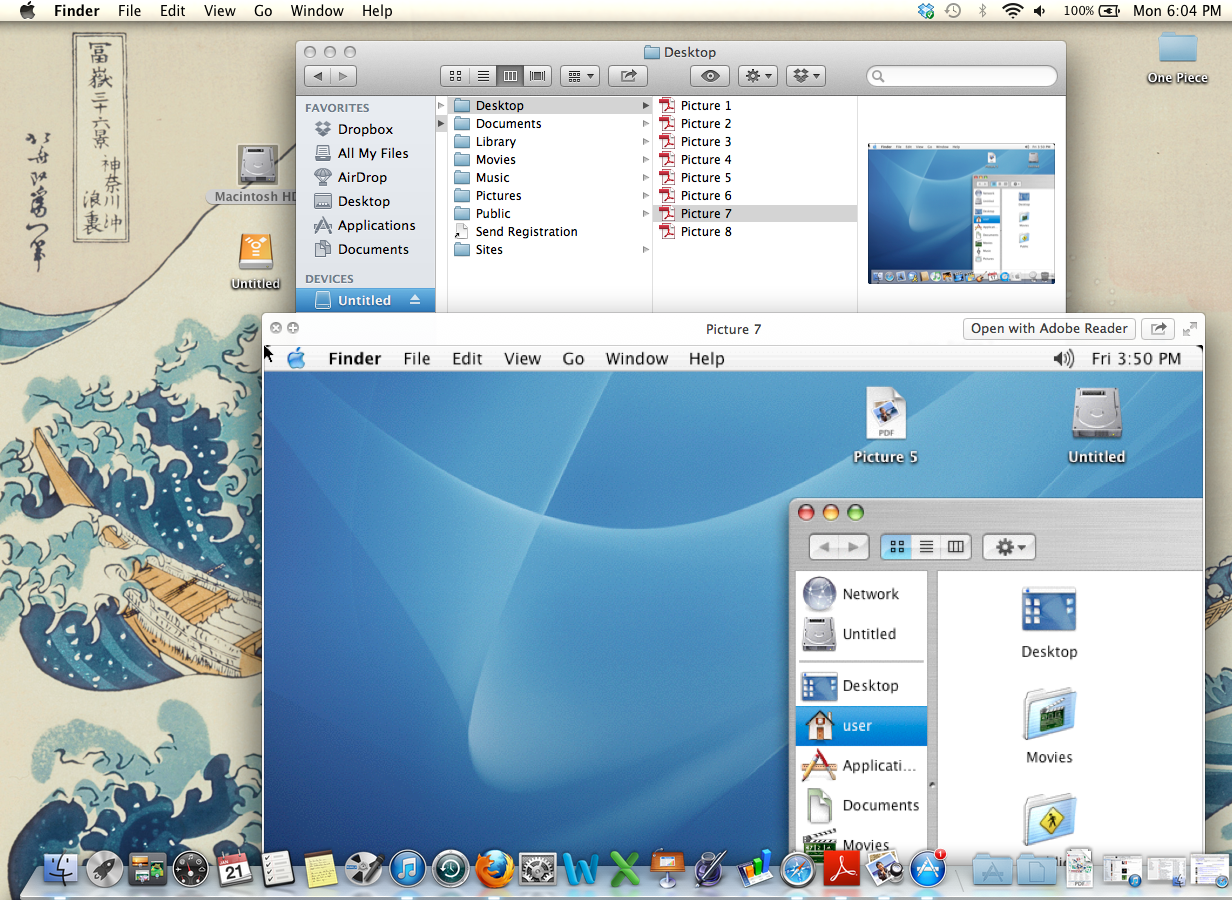Launch Safari compass icon in Dock
This screenshot has width=1232, height=900.
(798, 869)
